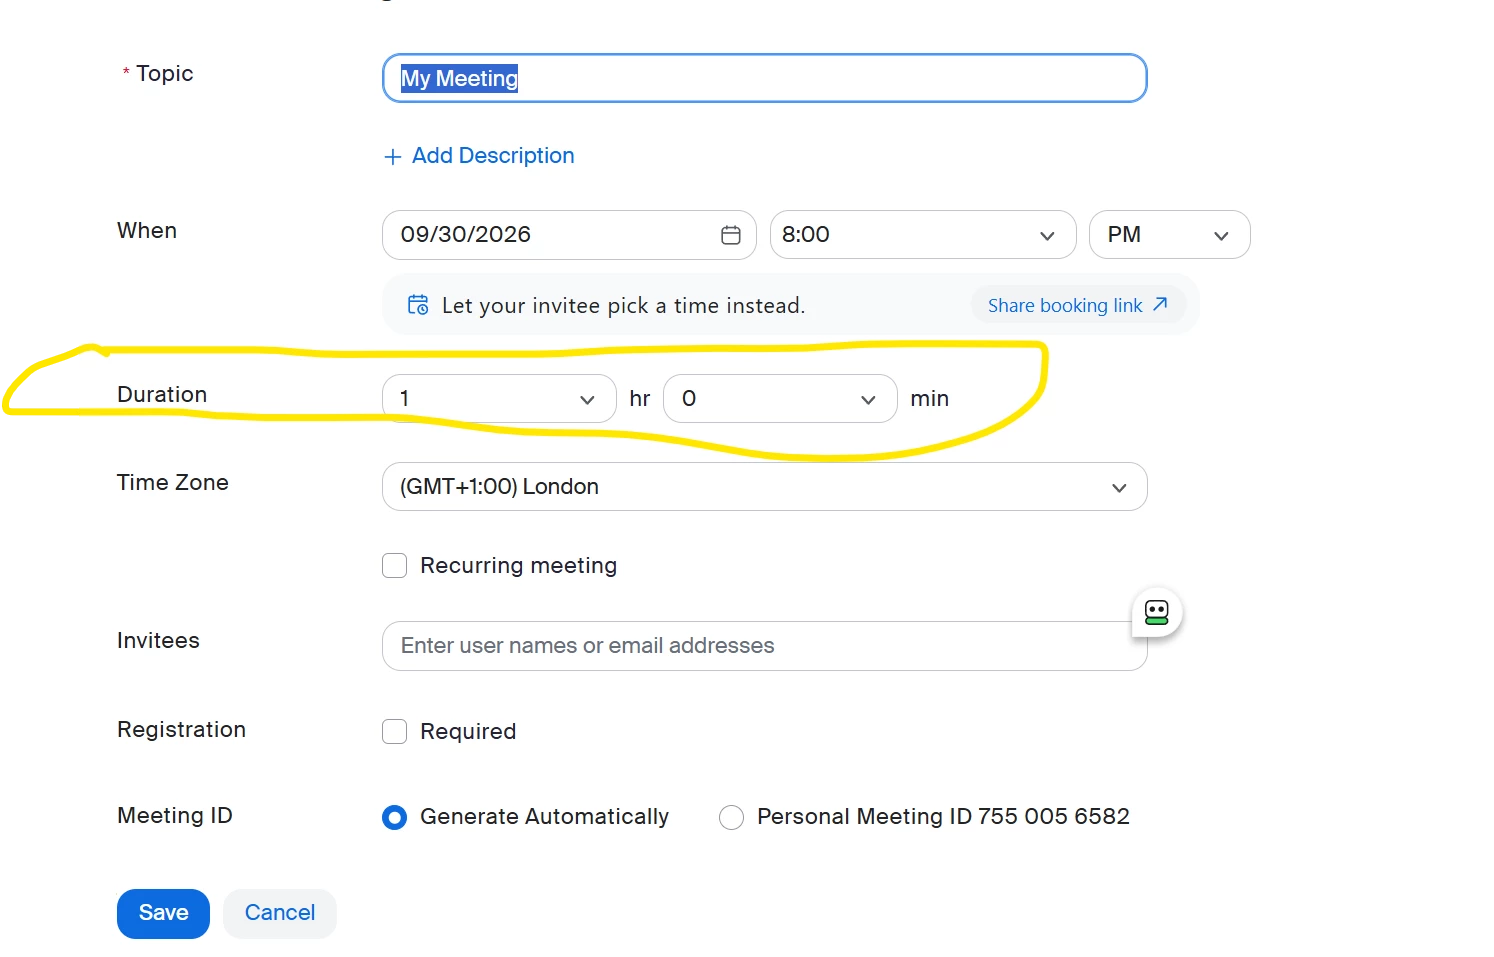Image resolution: width=1494 pixels, height=957 pixels.
Task: Click the green robot assistant icon
Action: point(1157,612)
